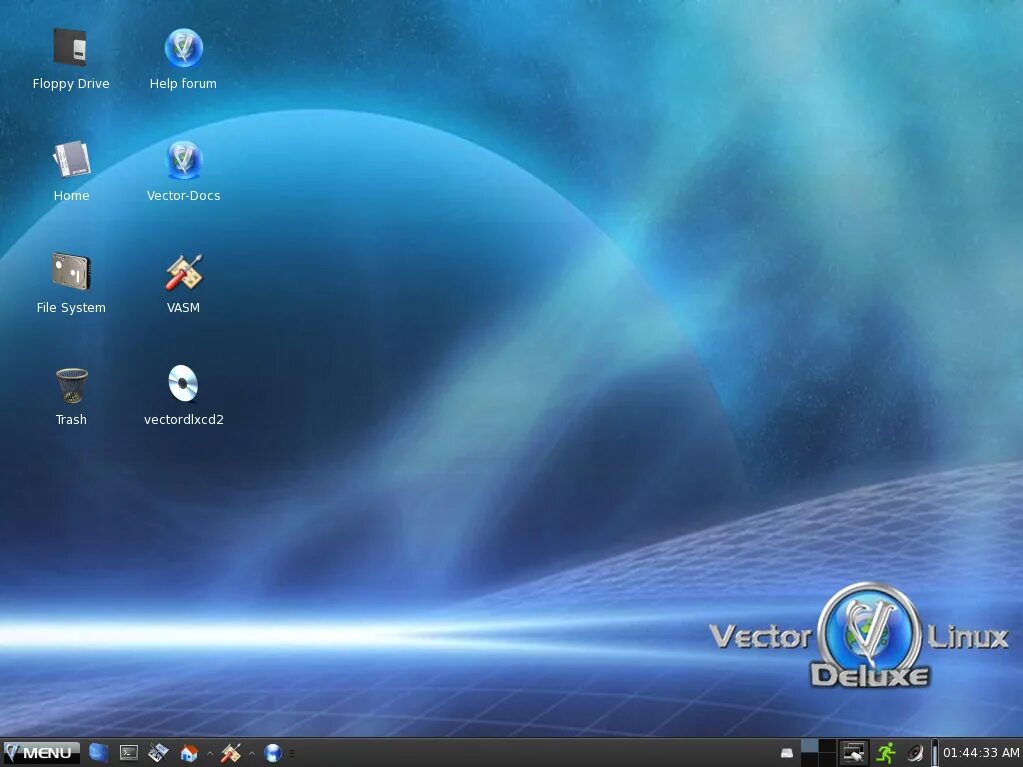Click the clock showing 01:44:33 AM
1023x767 pixels.
(981, 753)
